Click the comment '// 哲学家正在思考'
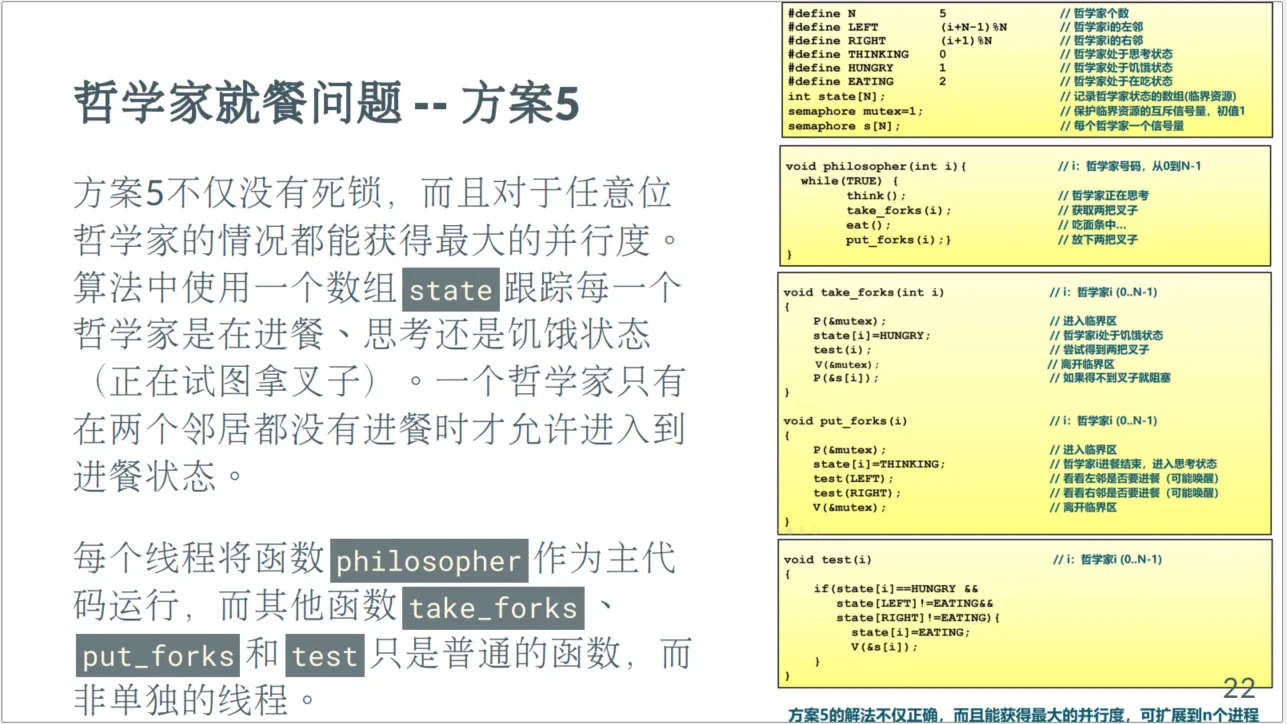 point(1103,196)
